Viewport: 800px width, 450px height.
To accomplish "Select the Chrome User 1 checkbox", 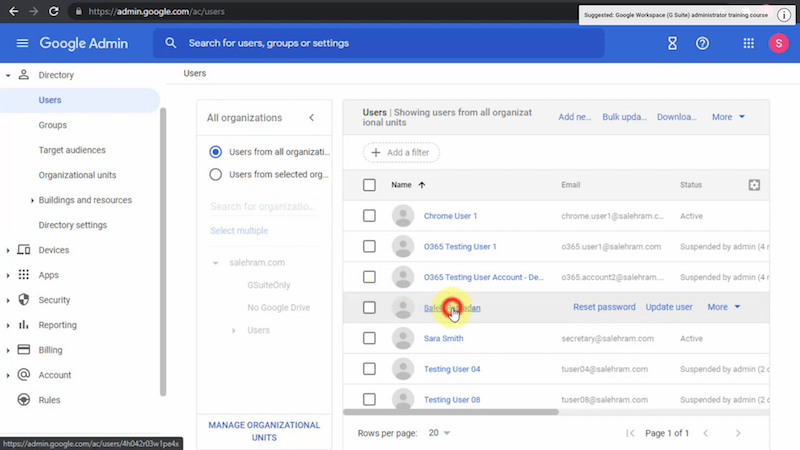I will pyautogui.click(x=369, y=216).
